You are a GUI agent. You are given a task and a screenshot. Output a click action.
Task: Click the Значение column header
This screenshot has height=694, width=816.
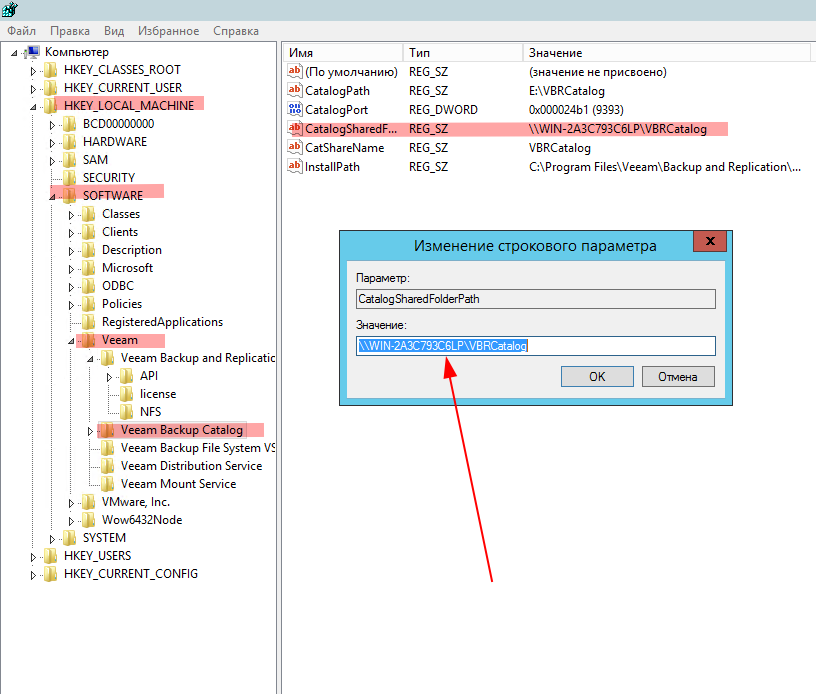[667, 53]
